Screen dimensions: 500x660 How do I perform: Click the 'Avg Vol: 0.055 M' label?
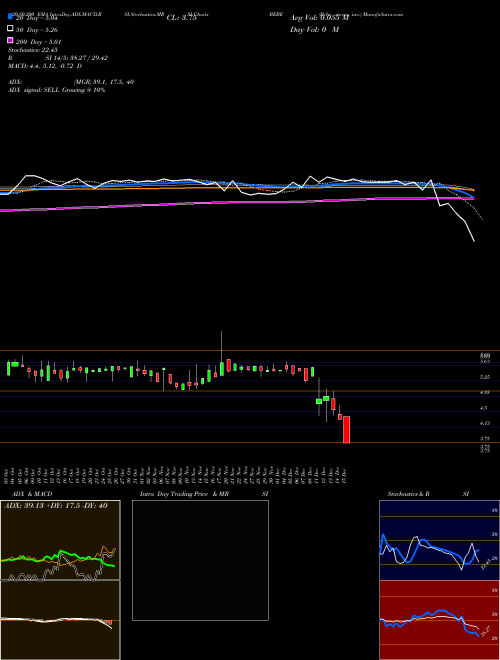point(319,18)
